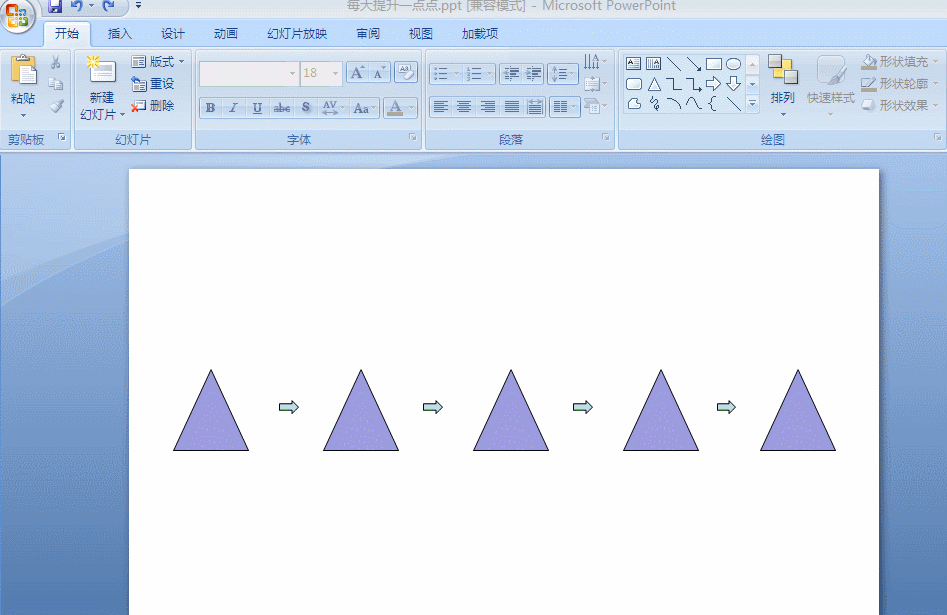Click the format painter brush icon

click(56, 106)
